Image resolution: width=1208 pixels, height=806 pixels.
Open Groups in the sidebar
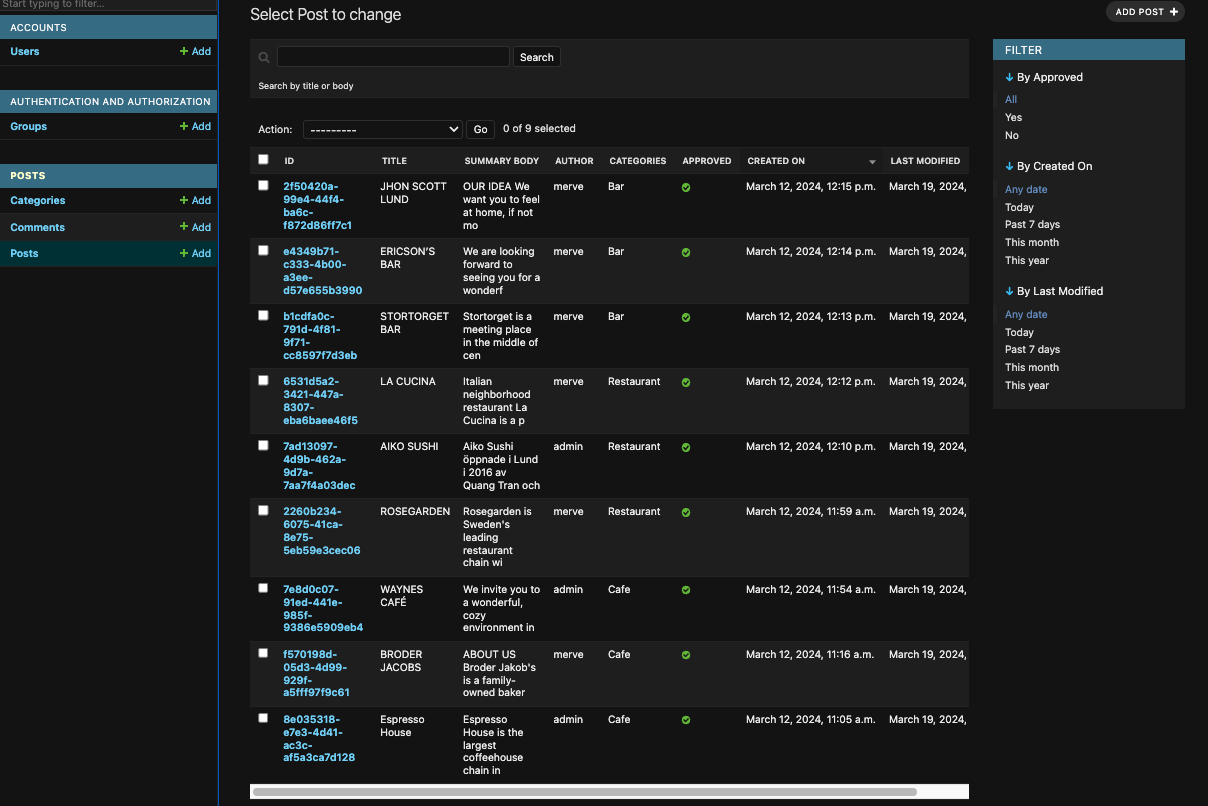coord(29,126)
